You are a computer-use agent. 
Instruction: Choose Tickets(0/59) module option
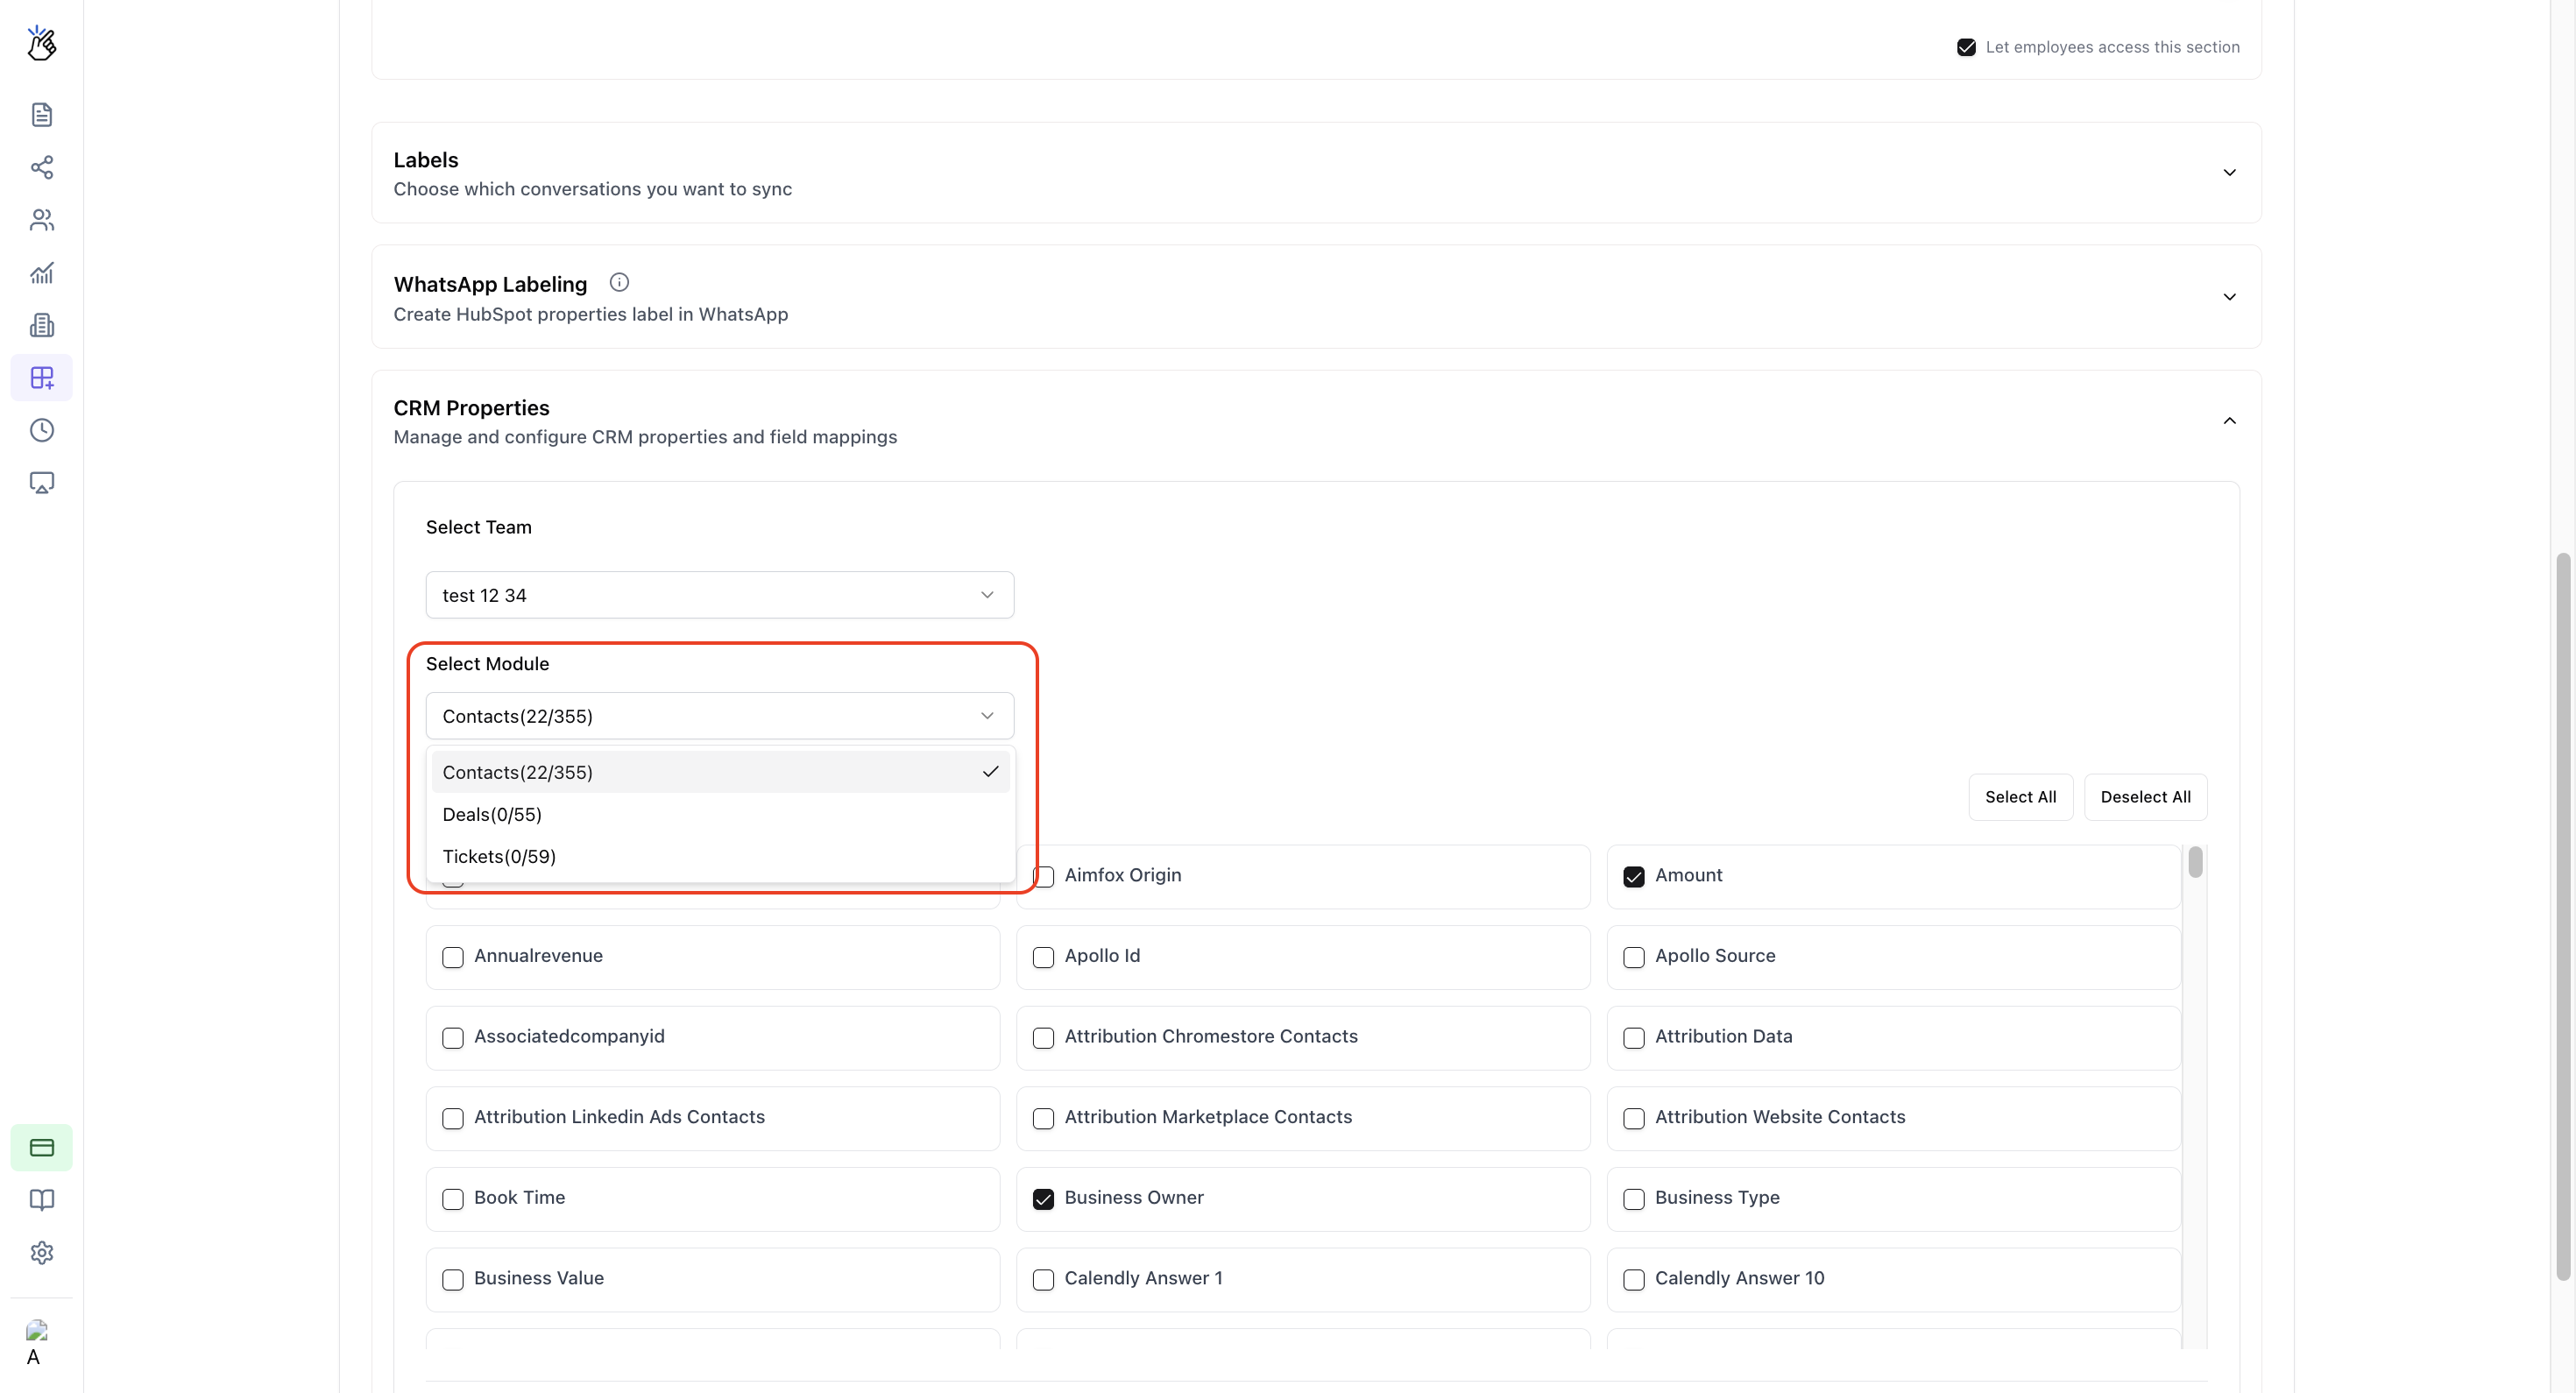[x=499, y=856]
